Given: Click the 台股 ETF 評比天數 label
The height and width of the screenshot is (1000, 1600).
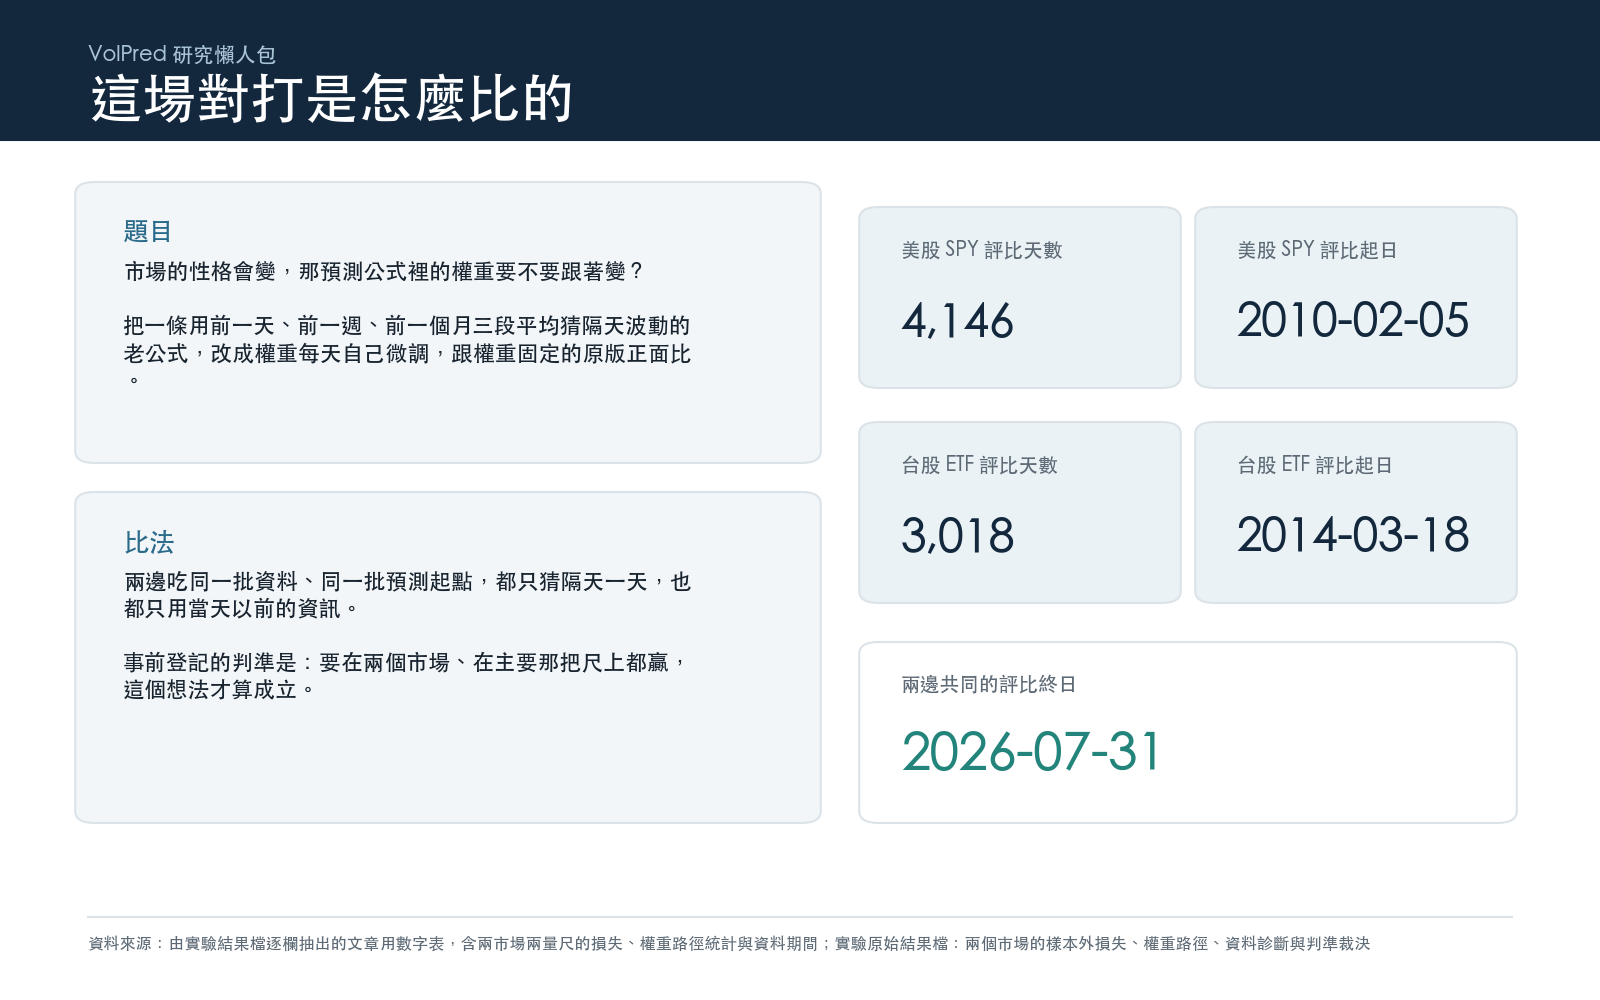Looking at the screenshot, I should coord(980,465).
